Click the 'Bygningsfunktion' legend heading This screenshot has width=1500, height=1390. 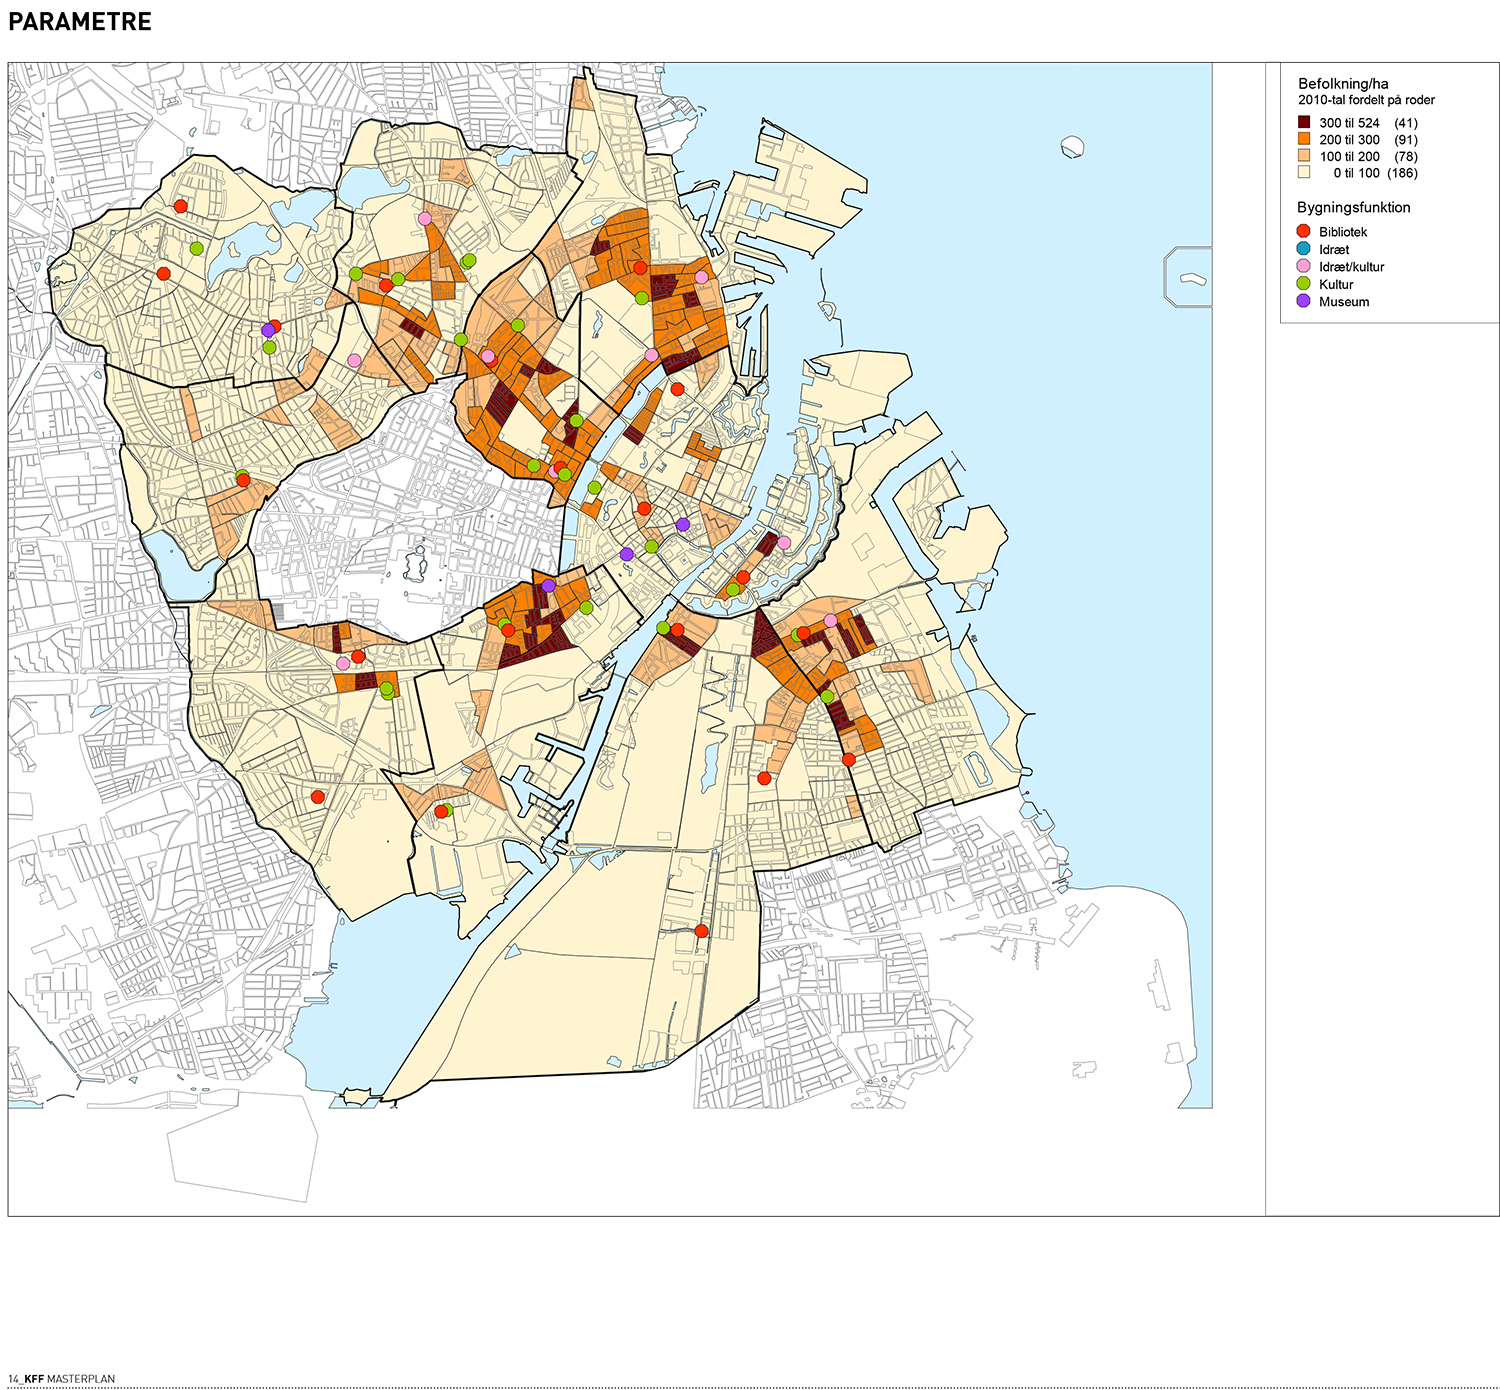tap(1354, 208)
